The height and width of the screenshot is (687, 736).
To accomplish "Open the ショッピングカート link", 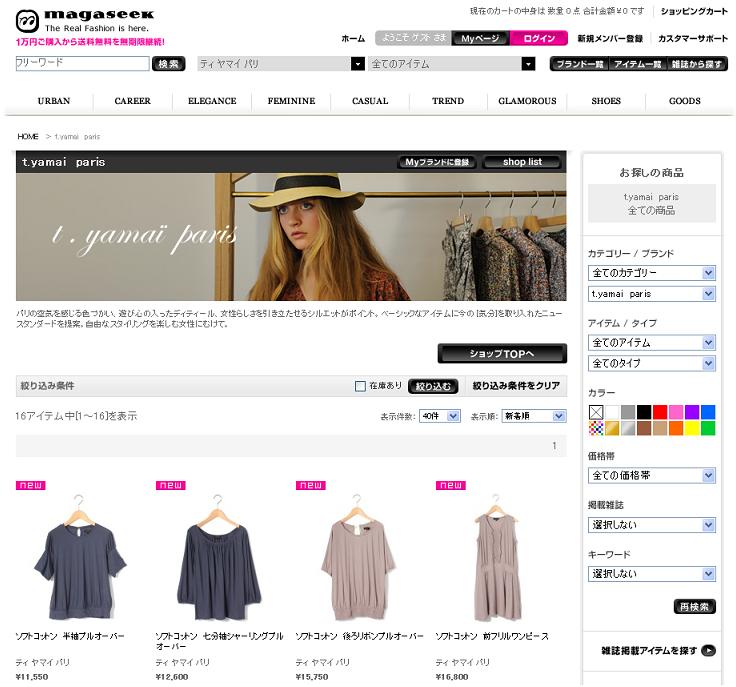I will point(694,11).
